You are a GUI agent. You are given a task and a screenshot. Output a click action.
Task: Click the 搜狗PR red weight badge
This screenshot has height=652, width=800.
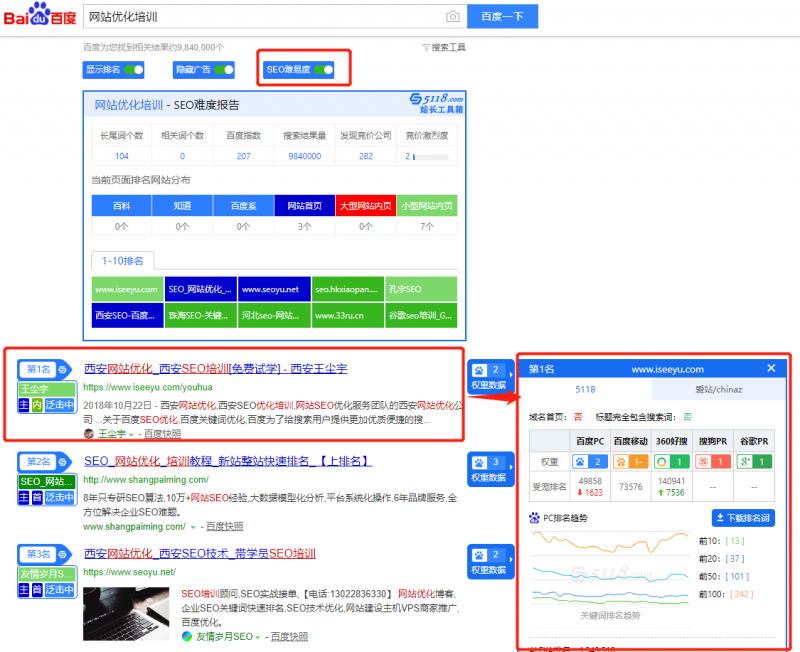(x=713, y=462)
